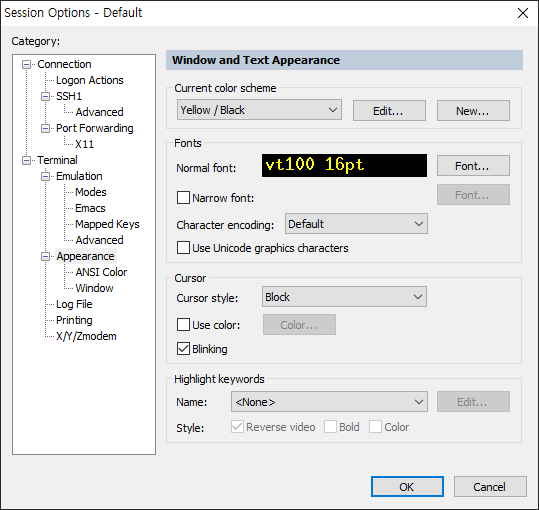539x510 pixels.
Task: Click Edit... for Highlight keywords
Action: point(473,401)
